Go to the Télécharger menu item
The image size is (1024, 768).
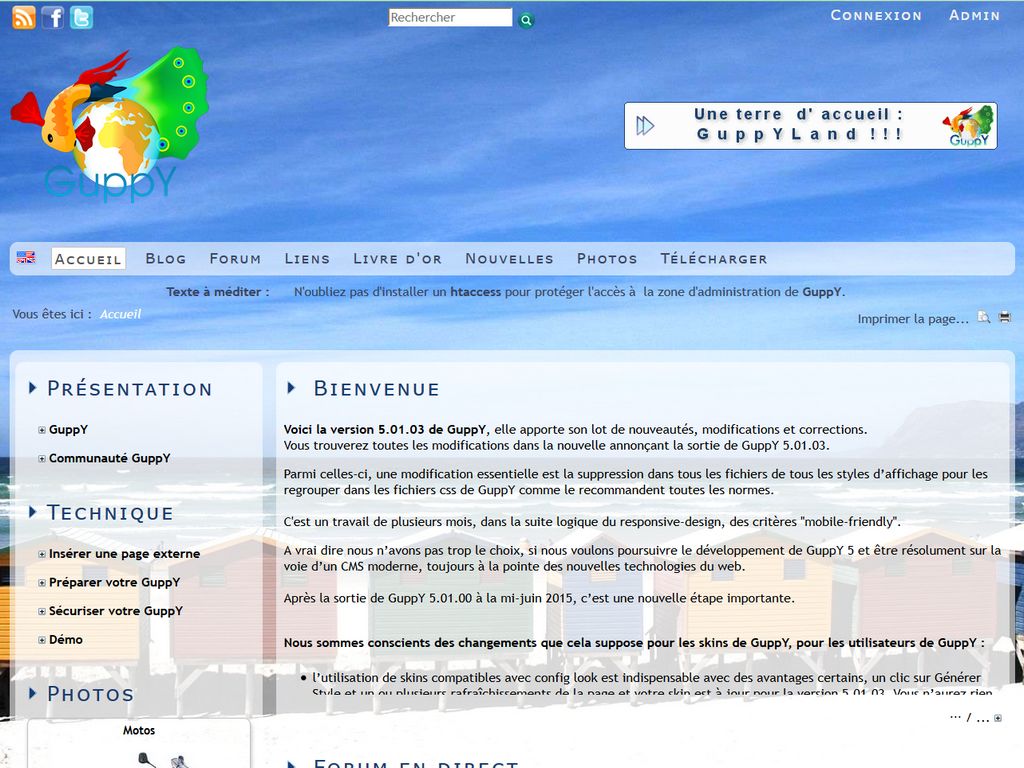click(x=713, y=258)
